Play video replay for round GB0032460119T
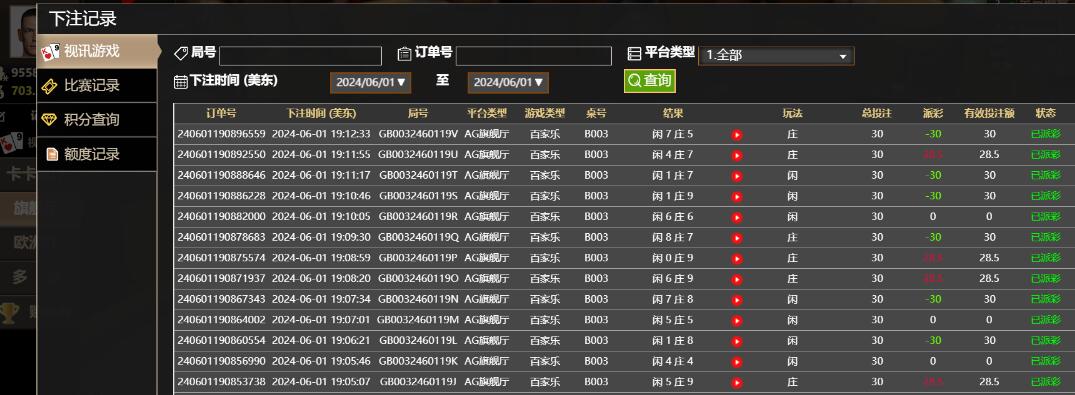Viewport: 1075px width, 395px height. (737, 176)
